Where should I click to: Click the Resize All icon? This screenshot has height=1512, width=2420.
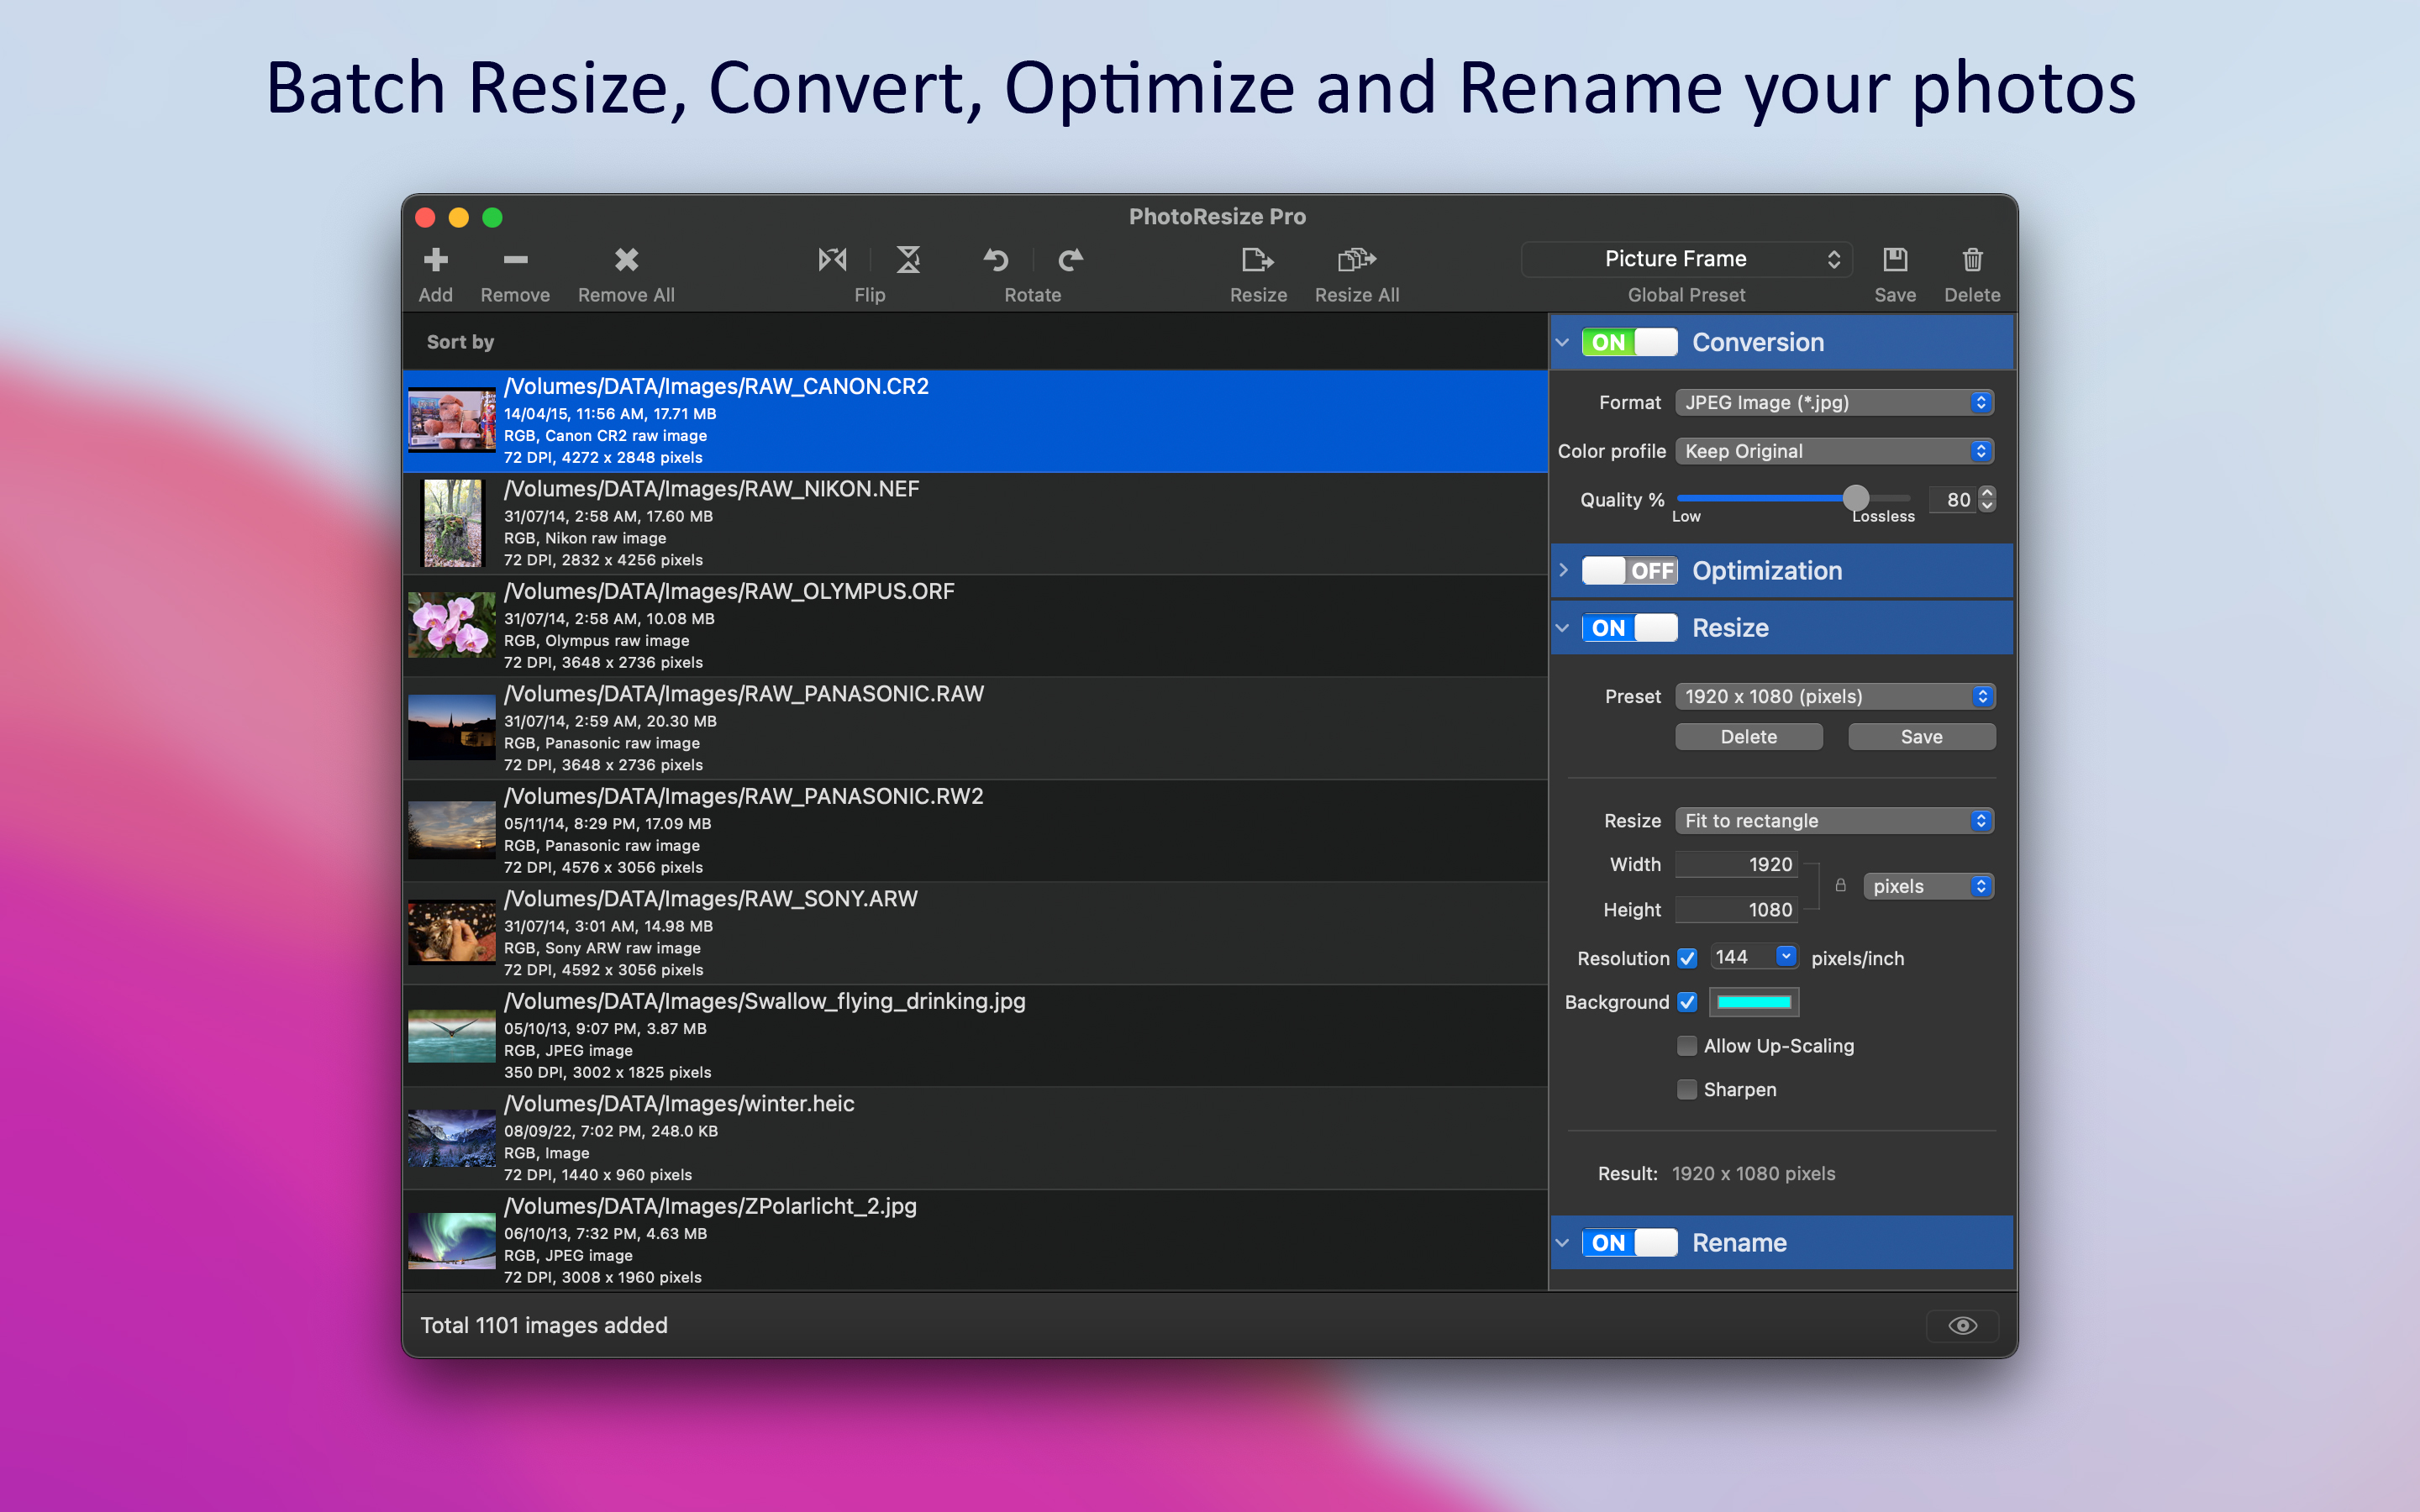pos(1356,260)
